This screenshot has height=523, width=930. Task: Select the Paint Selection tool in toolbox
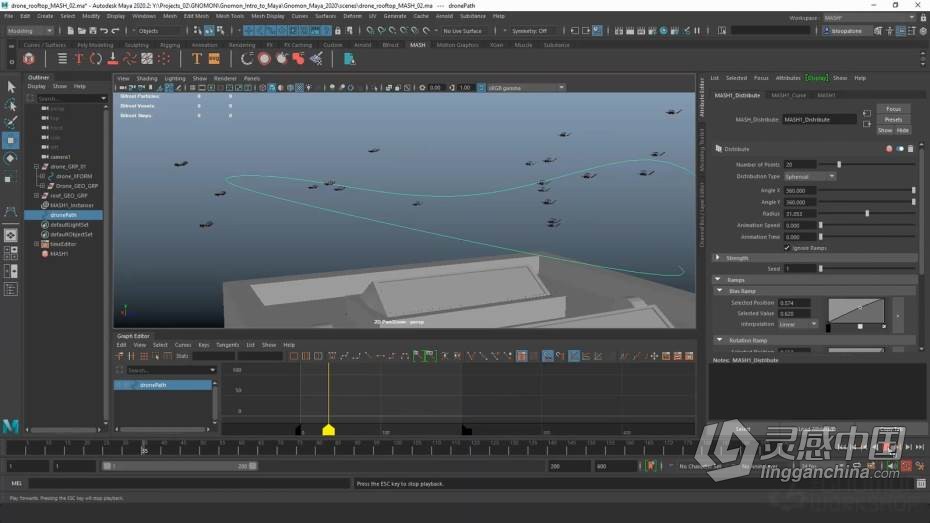(x=11, y=123)
